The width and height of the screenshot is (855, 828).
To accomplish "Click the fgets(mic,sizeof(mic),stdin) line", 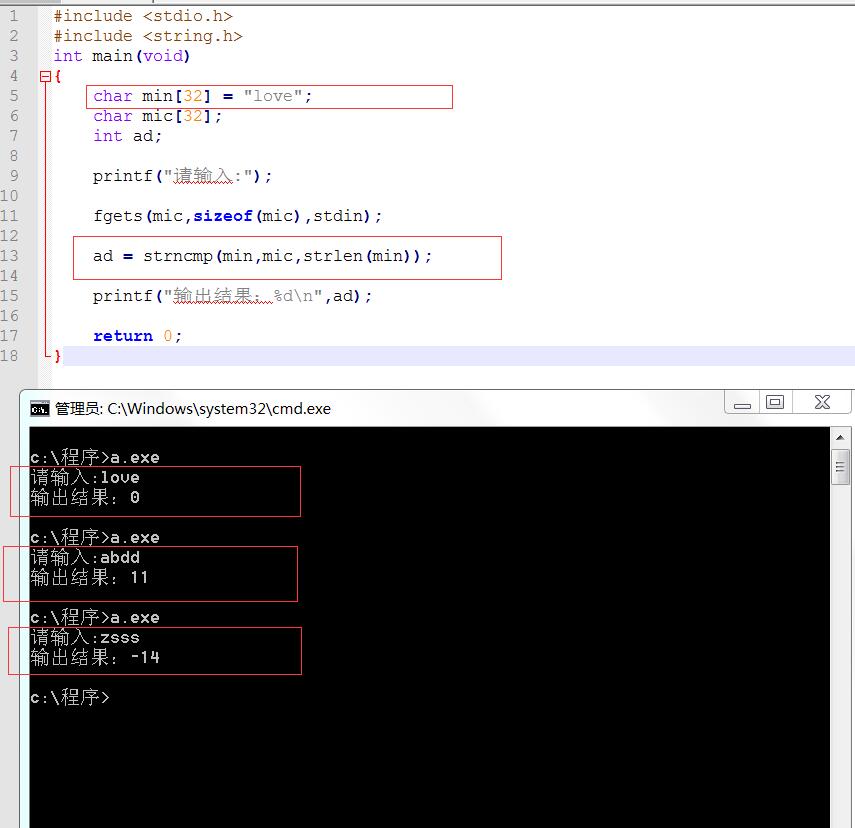I will (237, 216).
